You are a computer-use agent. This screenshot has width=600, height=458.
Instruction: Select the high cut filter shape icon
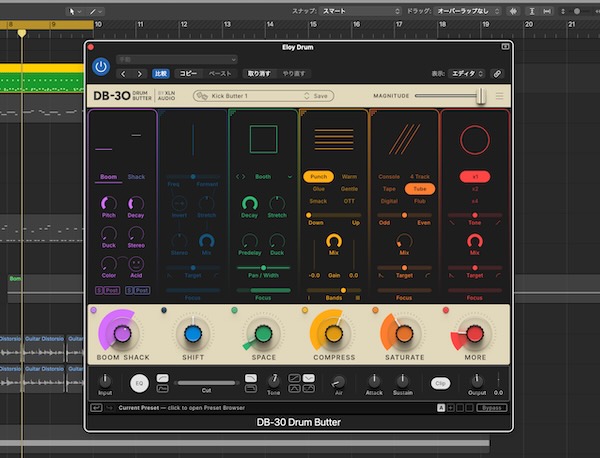tap(251, 378)
